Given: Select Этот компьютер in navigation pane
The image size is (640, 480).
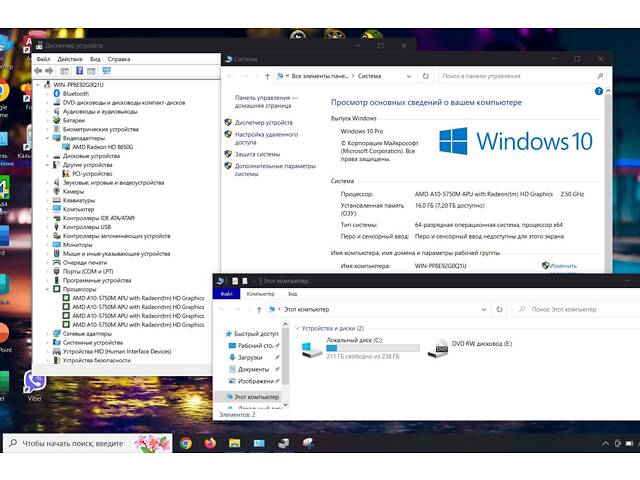Looking at the screenshot, I should (248, 397).
